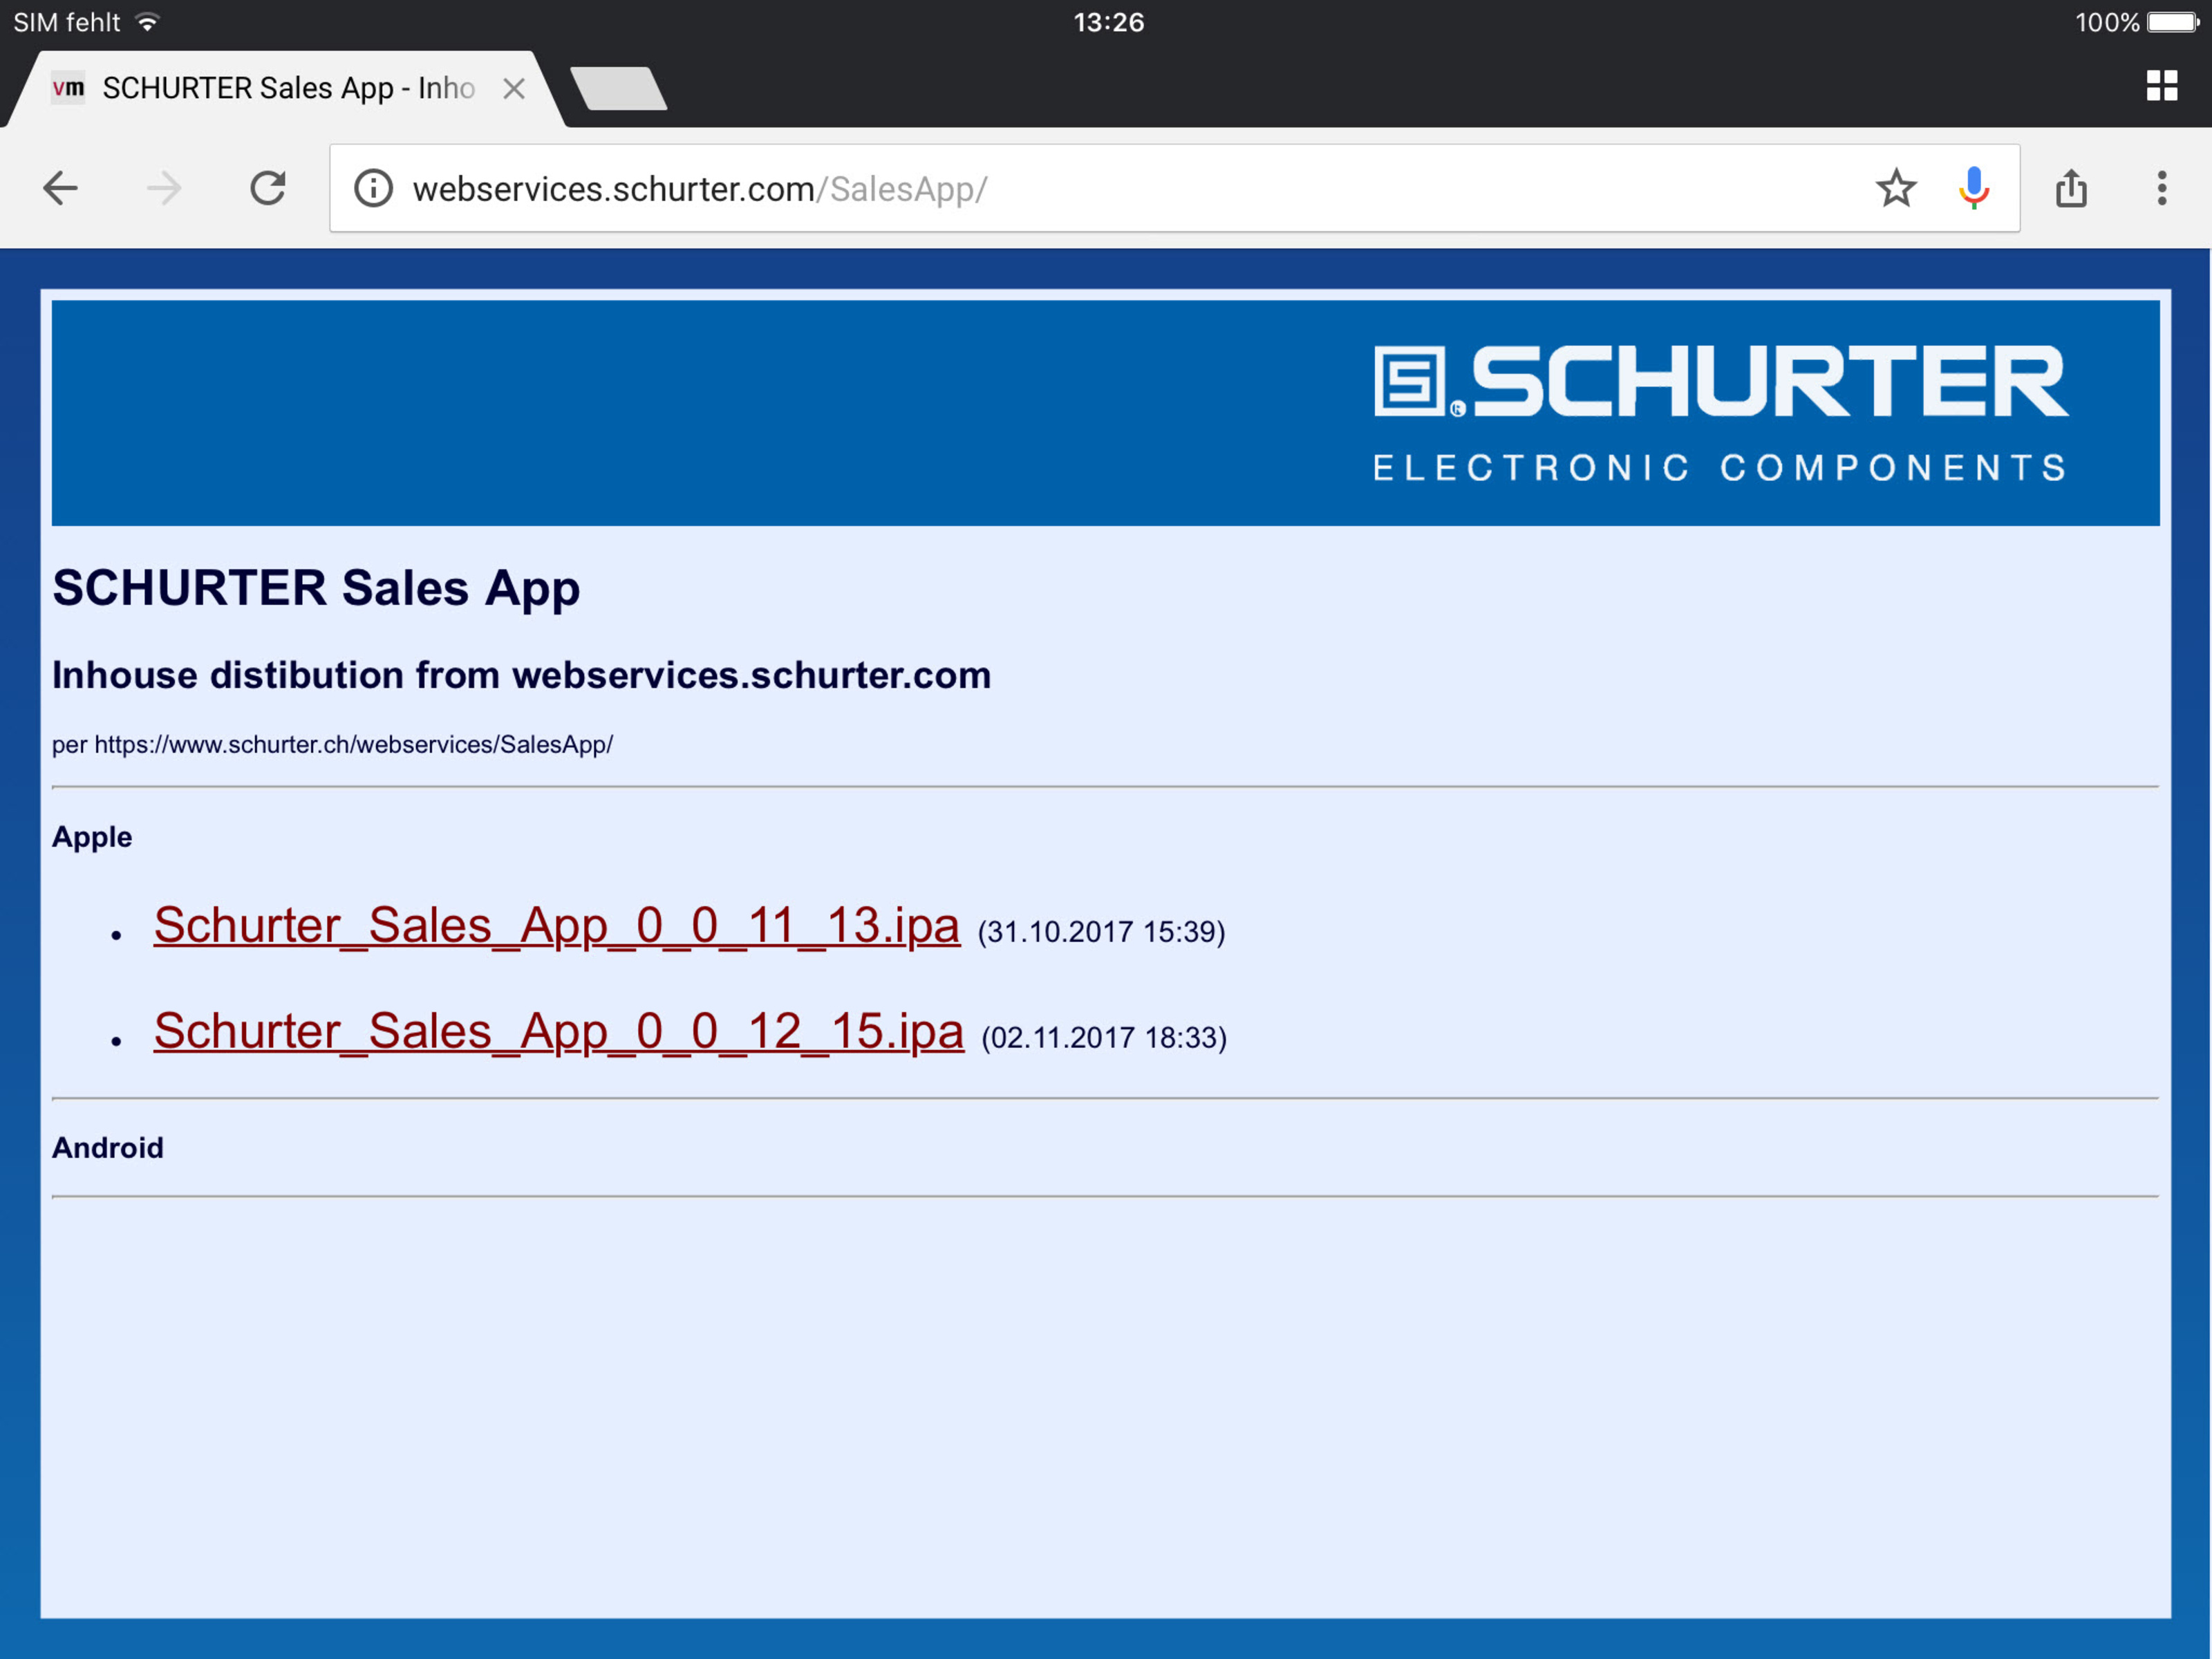Click the Apple section label
The width and height of the screenshot is (2212, 1659).
click(92, 837)
